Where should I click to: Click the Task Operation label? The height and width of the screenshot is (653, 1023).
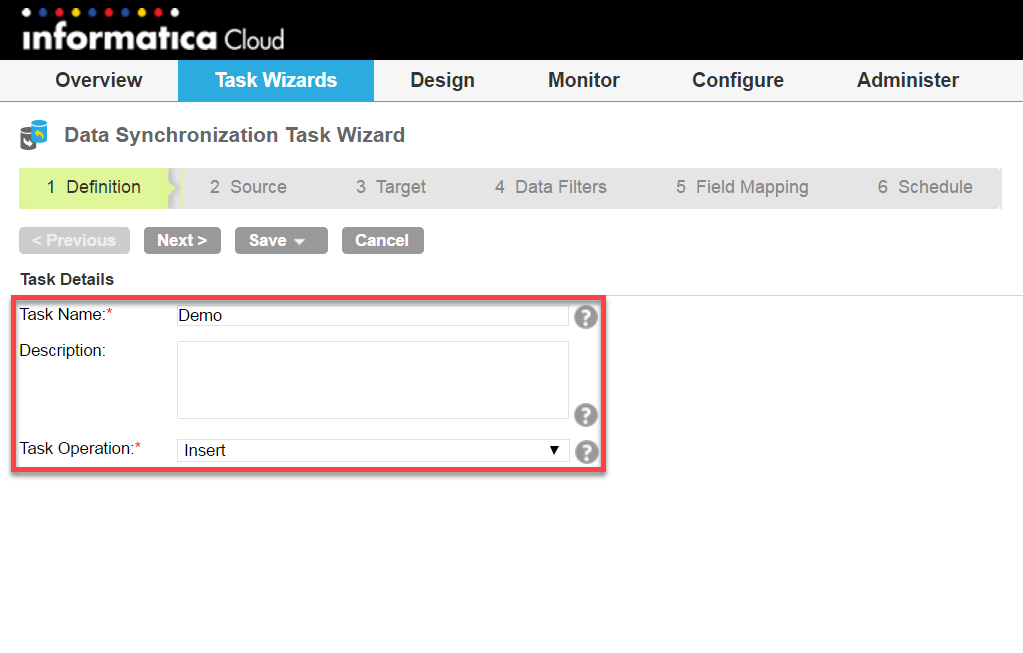[x=80, y=449]
